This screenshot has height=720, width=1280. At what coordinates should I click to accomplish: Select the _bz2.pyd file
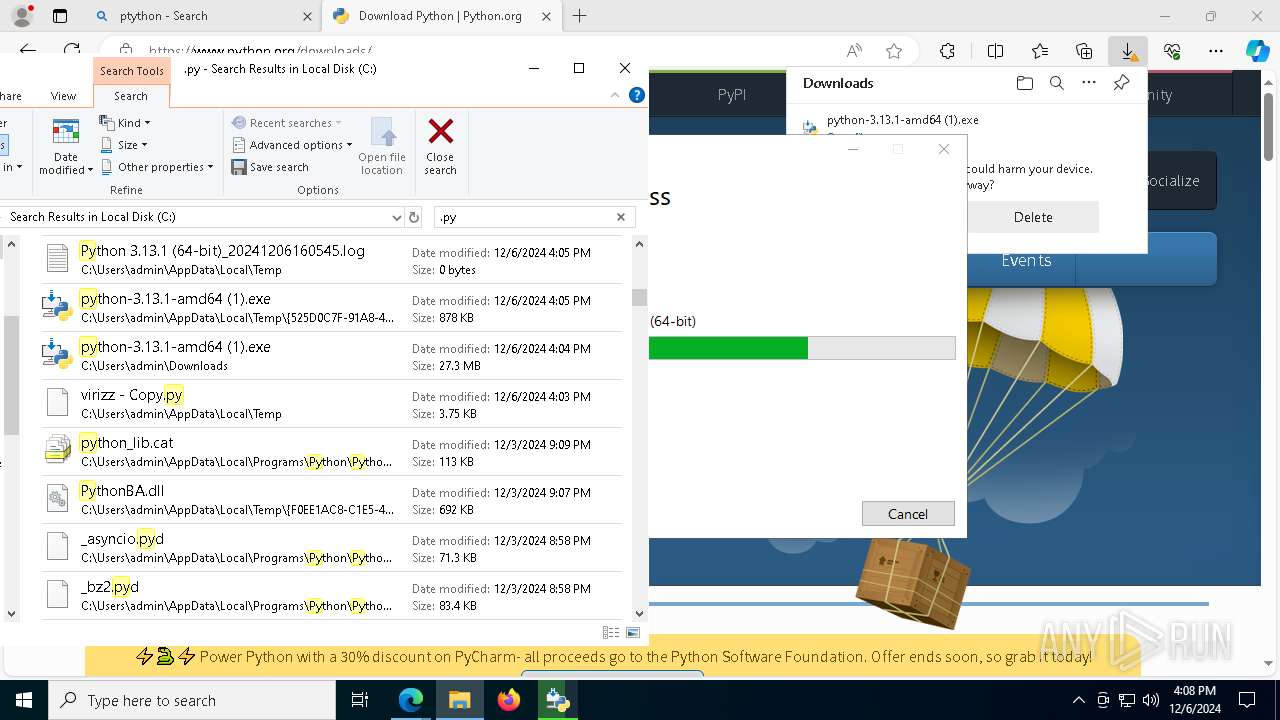(x=333, y=595)
